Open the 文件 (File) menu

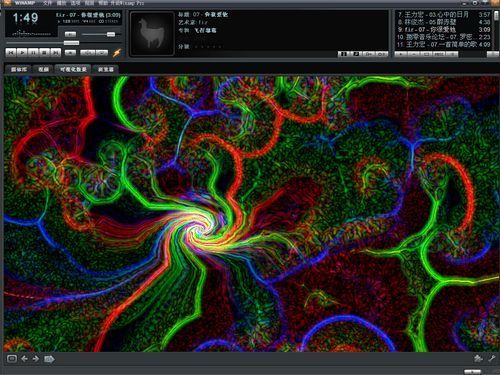(48, 3)
